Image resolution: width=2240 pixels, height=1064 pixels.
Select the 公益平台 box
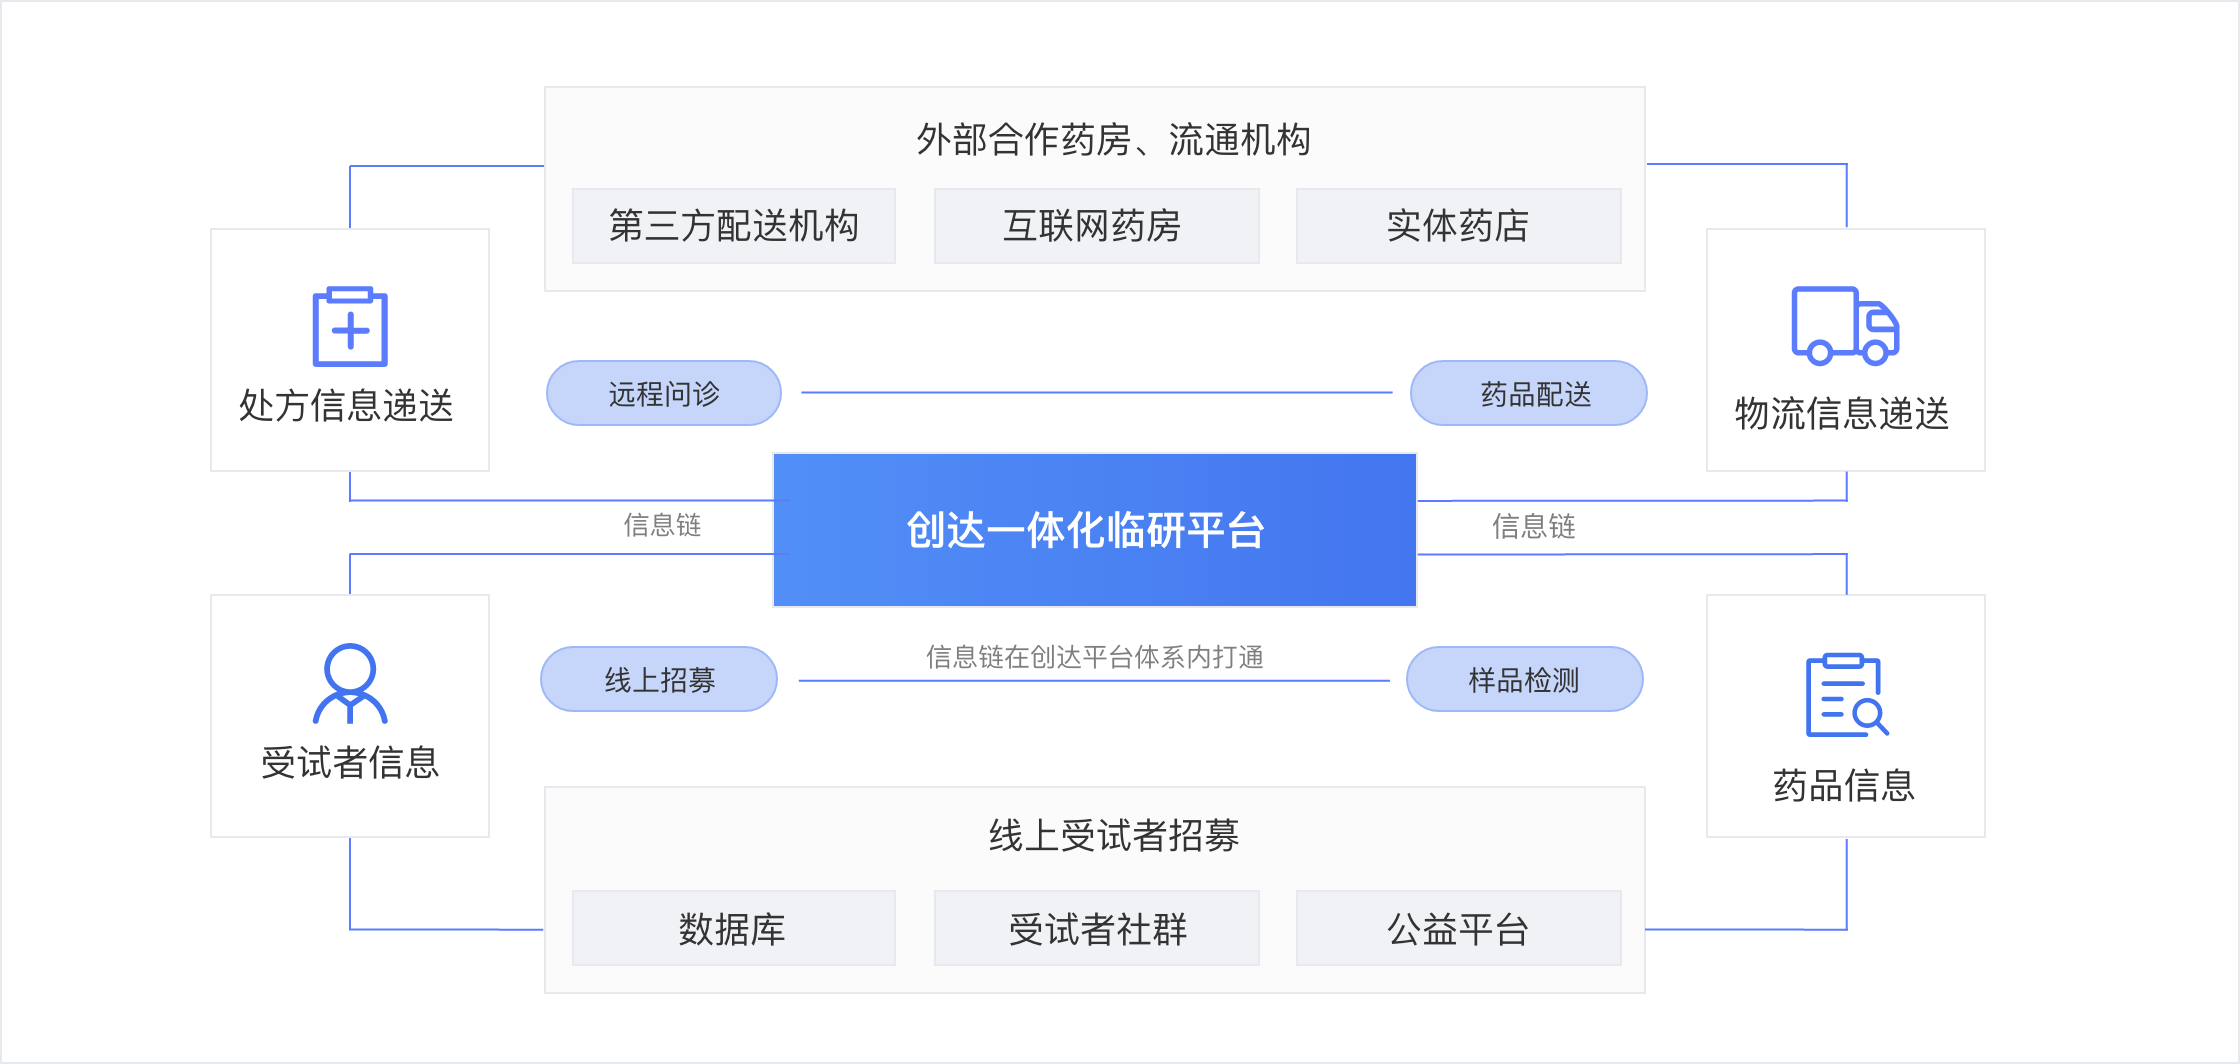[1459, 928]
